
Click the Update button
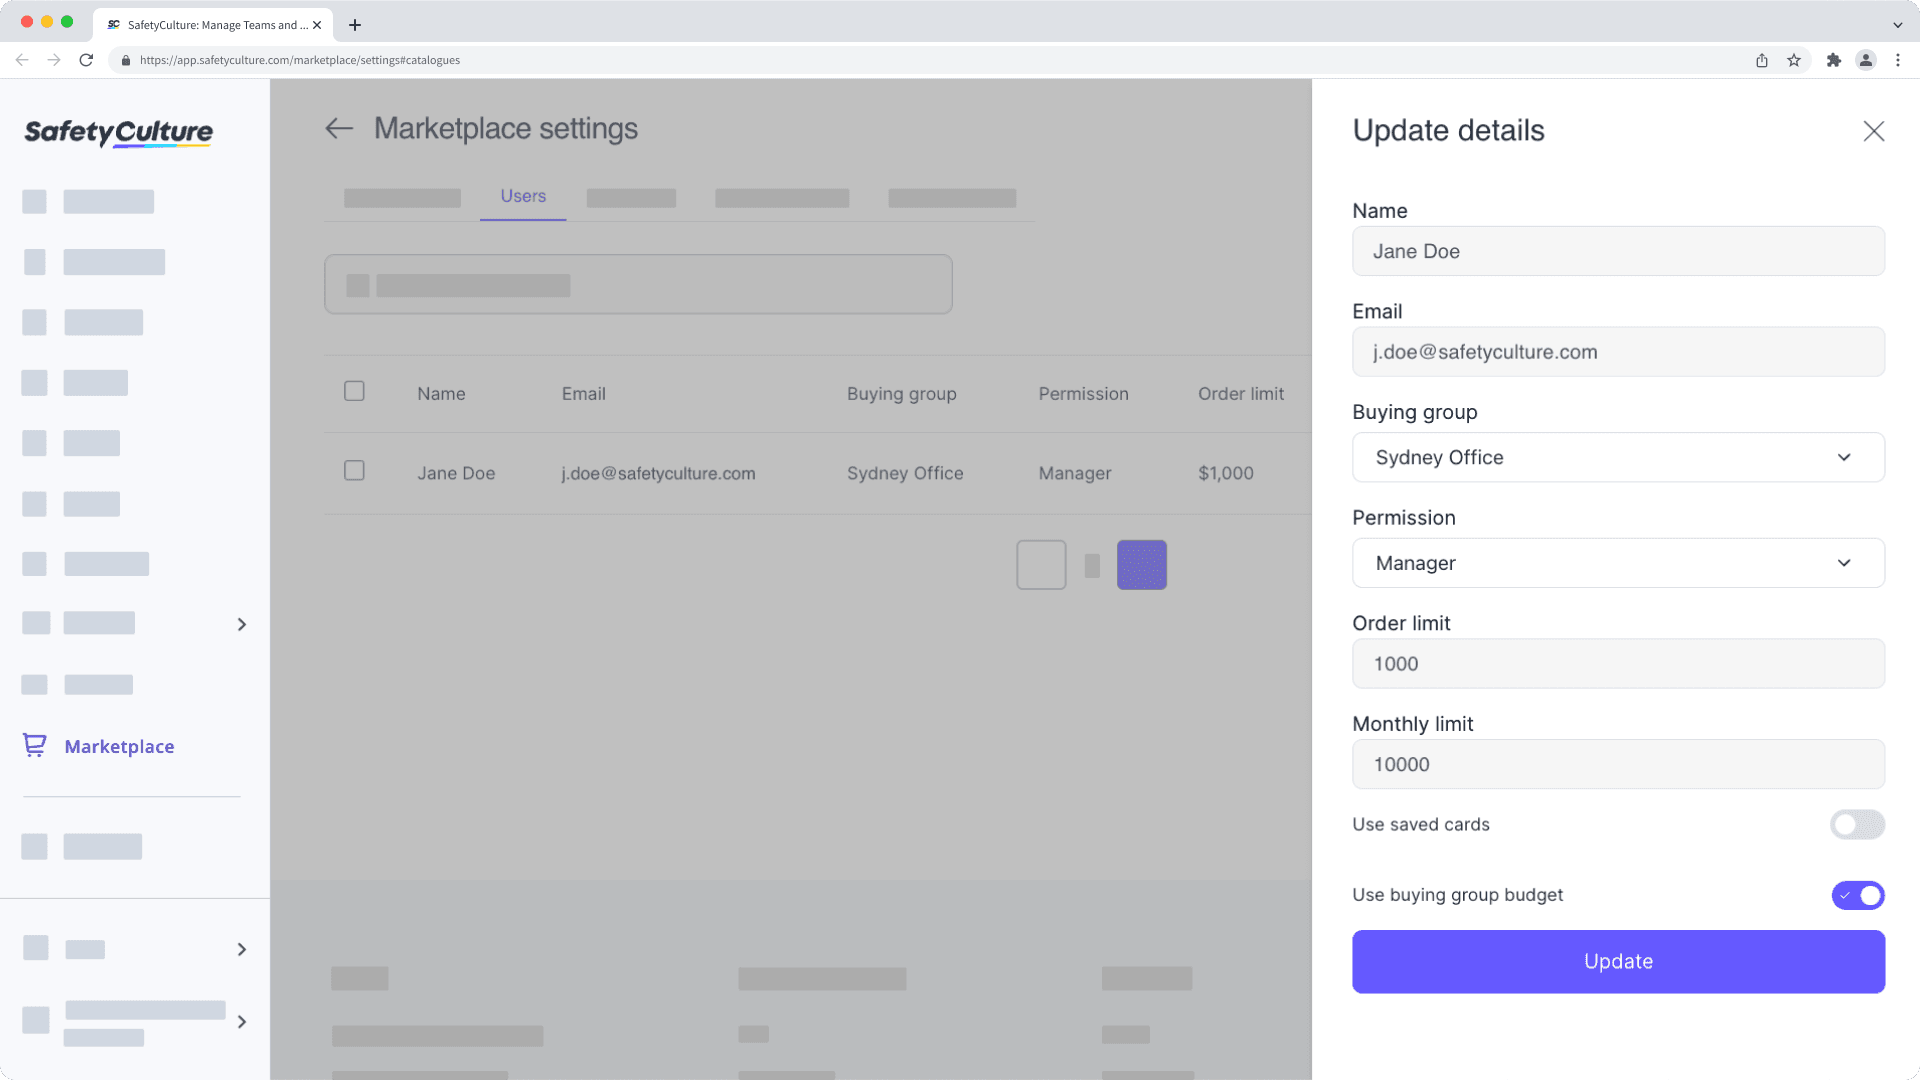point(1618,961)
